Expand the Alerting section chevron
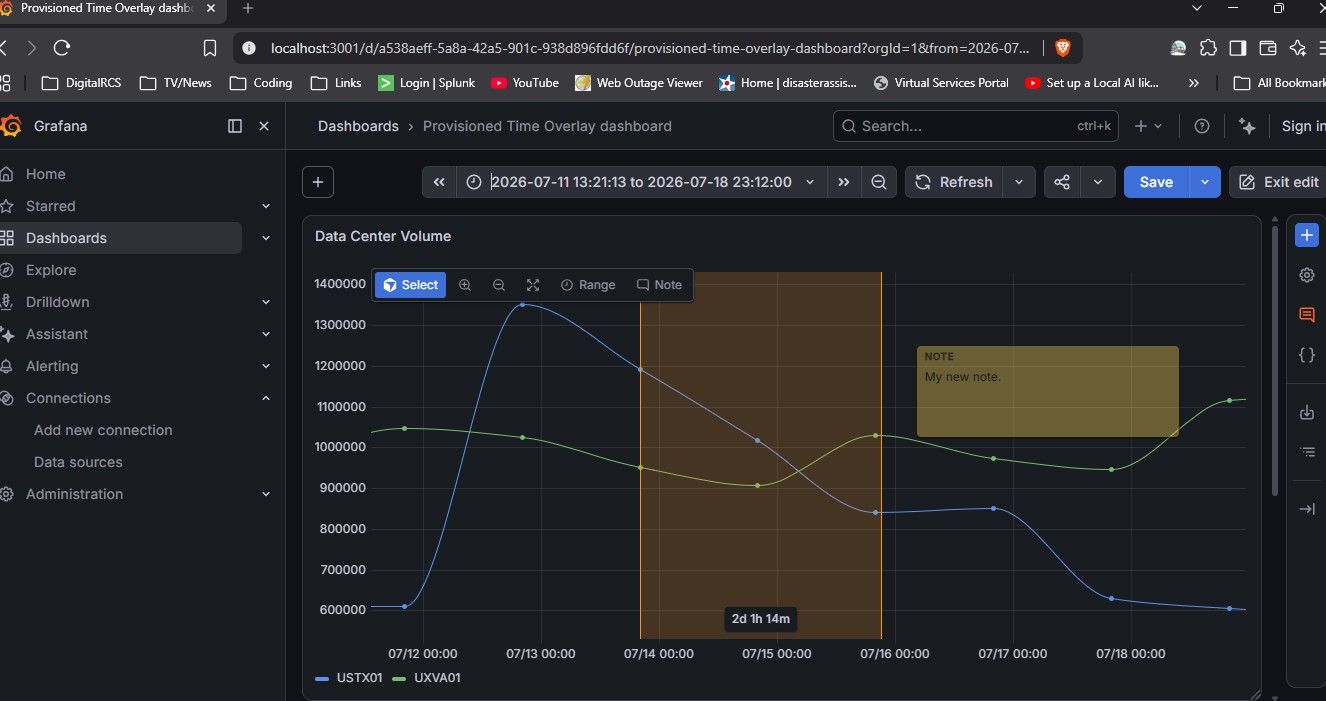Image resolution: width=1326 pixels, height=701 pixels. tap(266, 366)
